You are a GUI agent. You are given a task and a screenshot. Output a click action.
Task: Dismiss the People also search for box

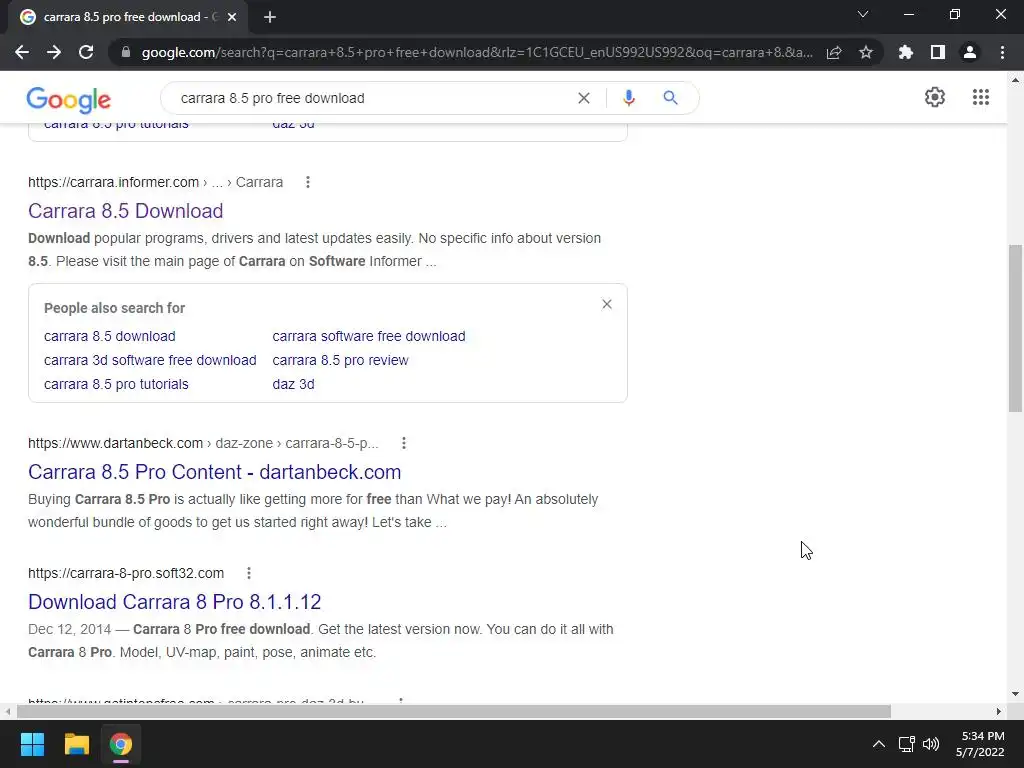coord(607,304)
